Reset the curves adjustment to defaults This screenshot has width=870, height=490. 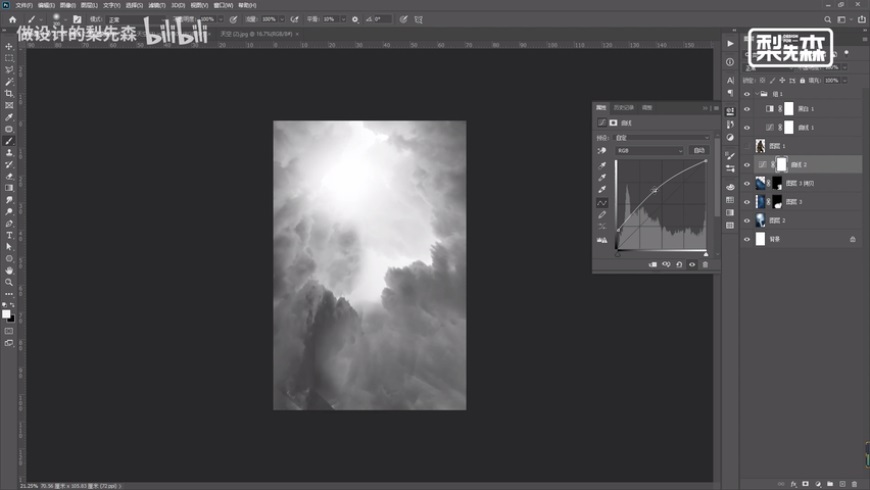680,264
